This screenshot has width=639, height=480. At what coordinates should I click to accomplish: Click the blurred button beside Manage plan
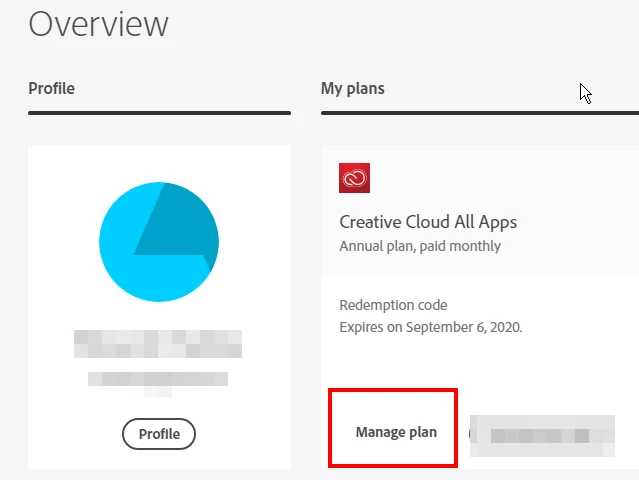pos(542,436)
